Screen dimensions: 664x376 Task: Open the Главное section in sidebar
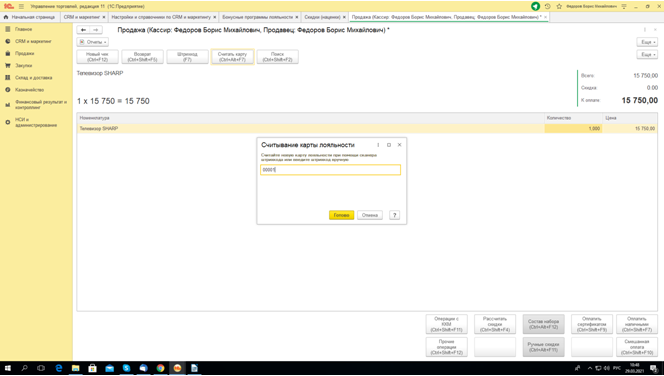pos(23,29)
